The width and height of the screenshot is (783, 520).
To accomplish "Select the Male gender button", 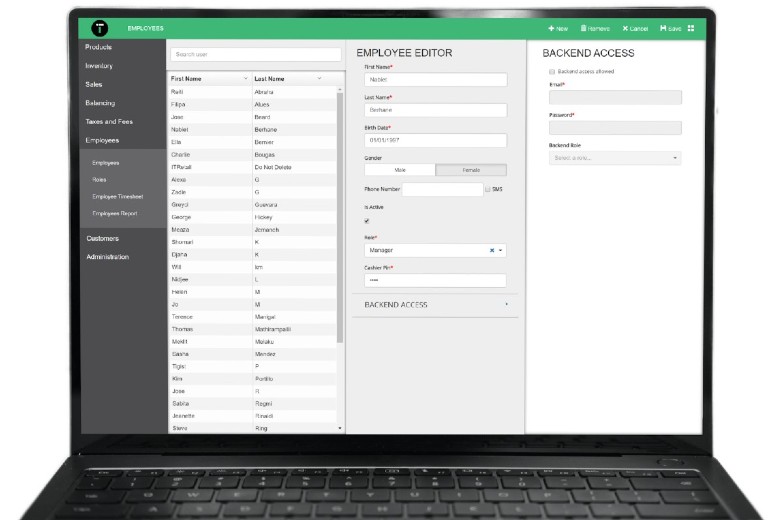I will [x=400, y=170].
